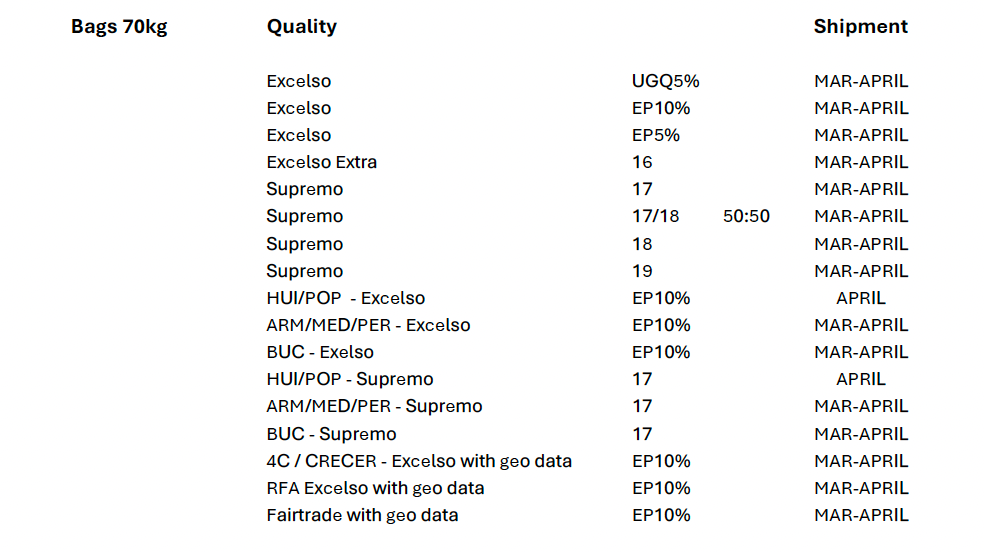Select the ARM/MED/PER - Supremo entry
The height and width of the screenshot is (552, 984).
(374, 406)
